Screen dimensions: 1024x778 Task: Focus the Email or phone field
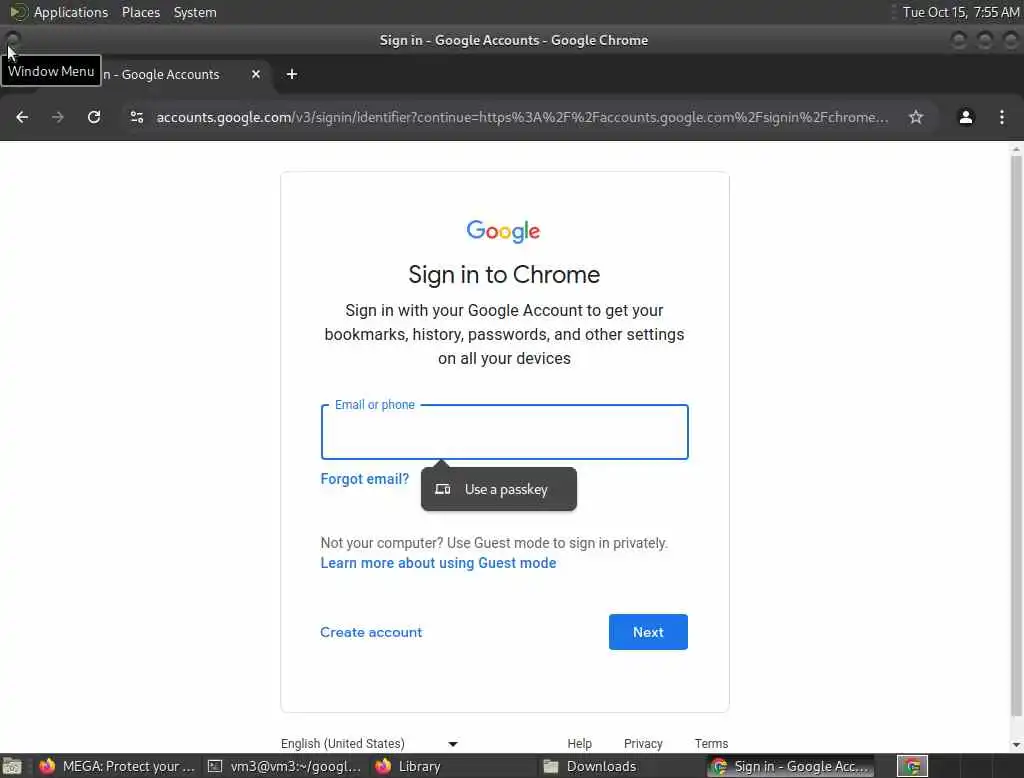point(504,432)
